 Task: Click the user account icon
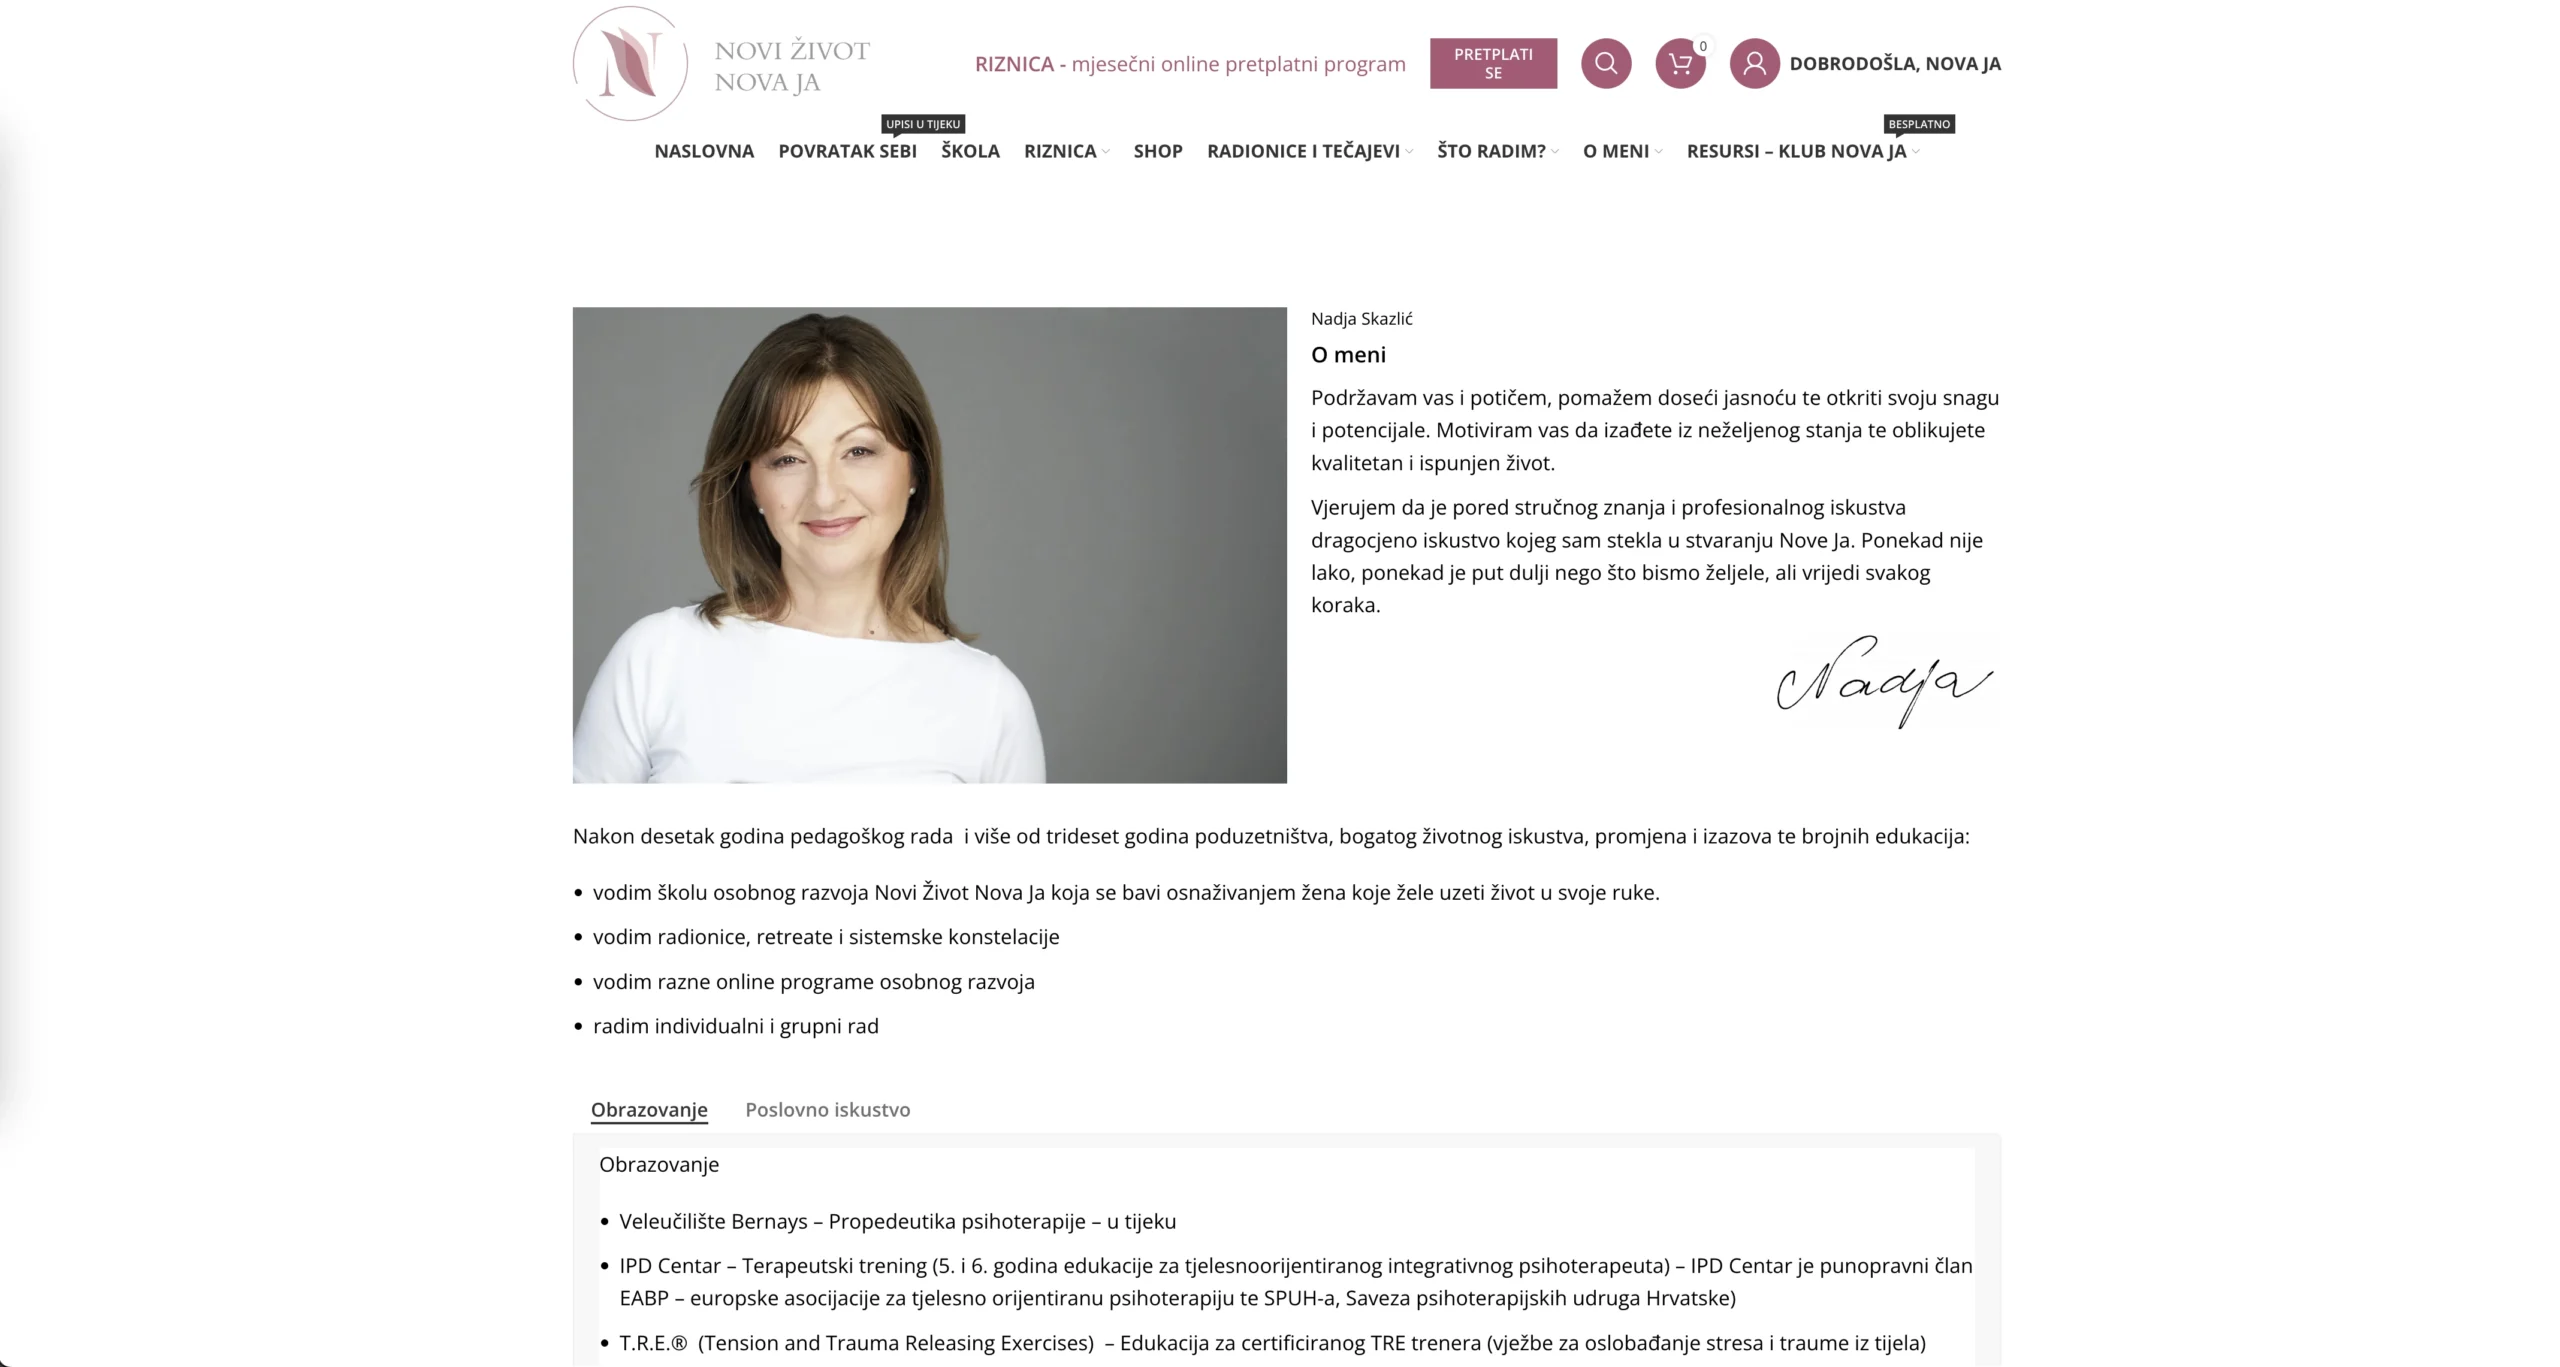point(1754,63)
